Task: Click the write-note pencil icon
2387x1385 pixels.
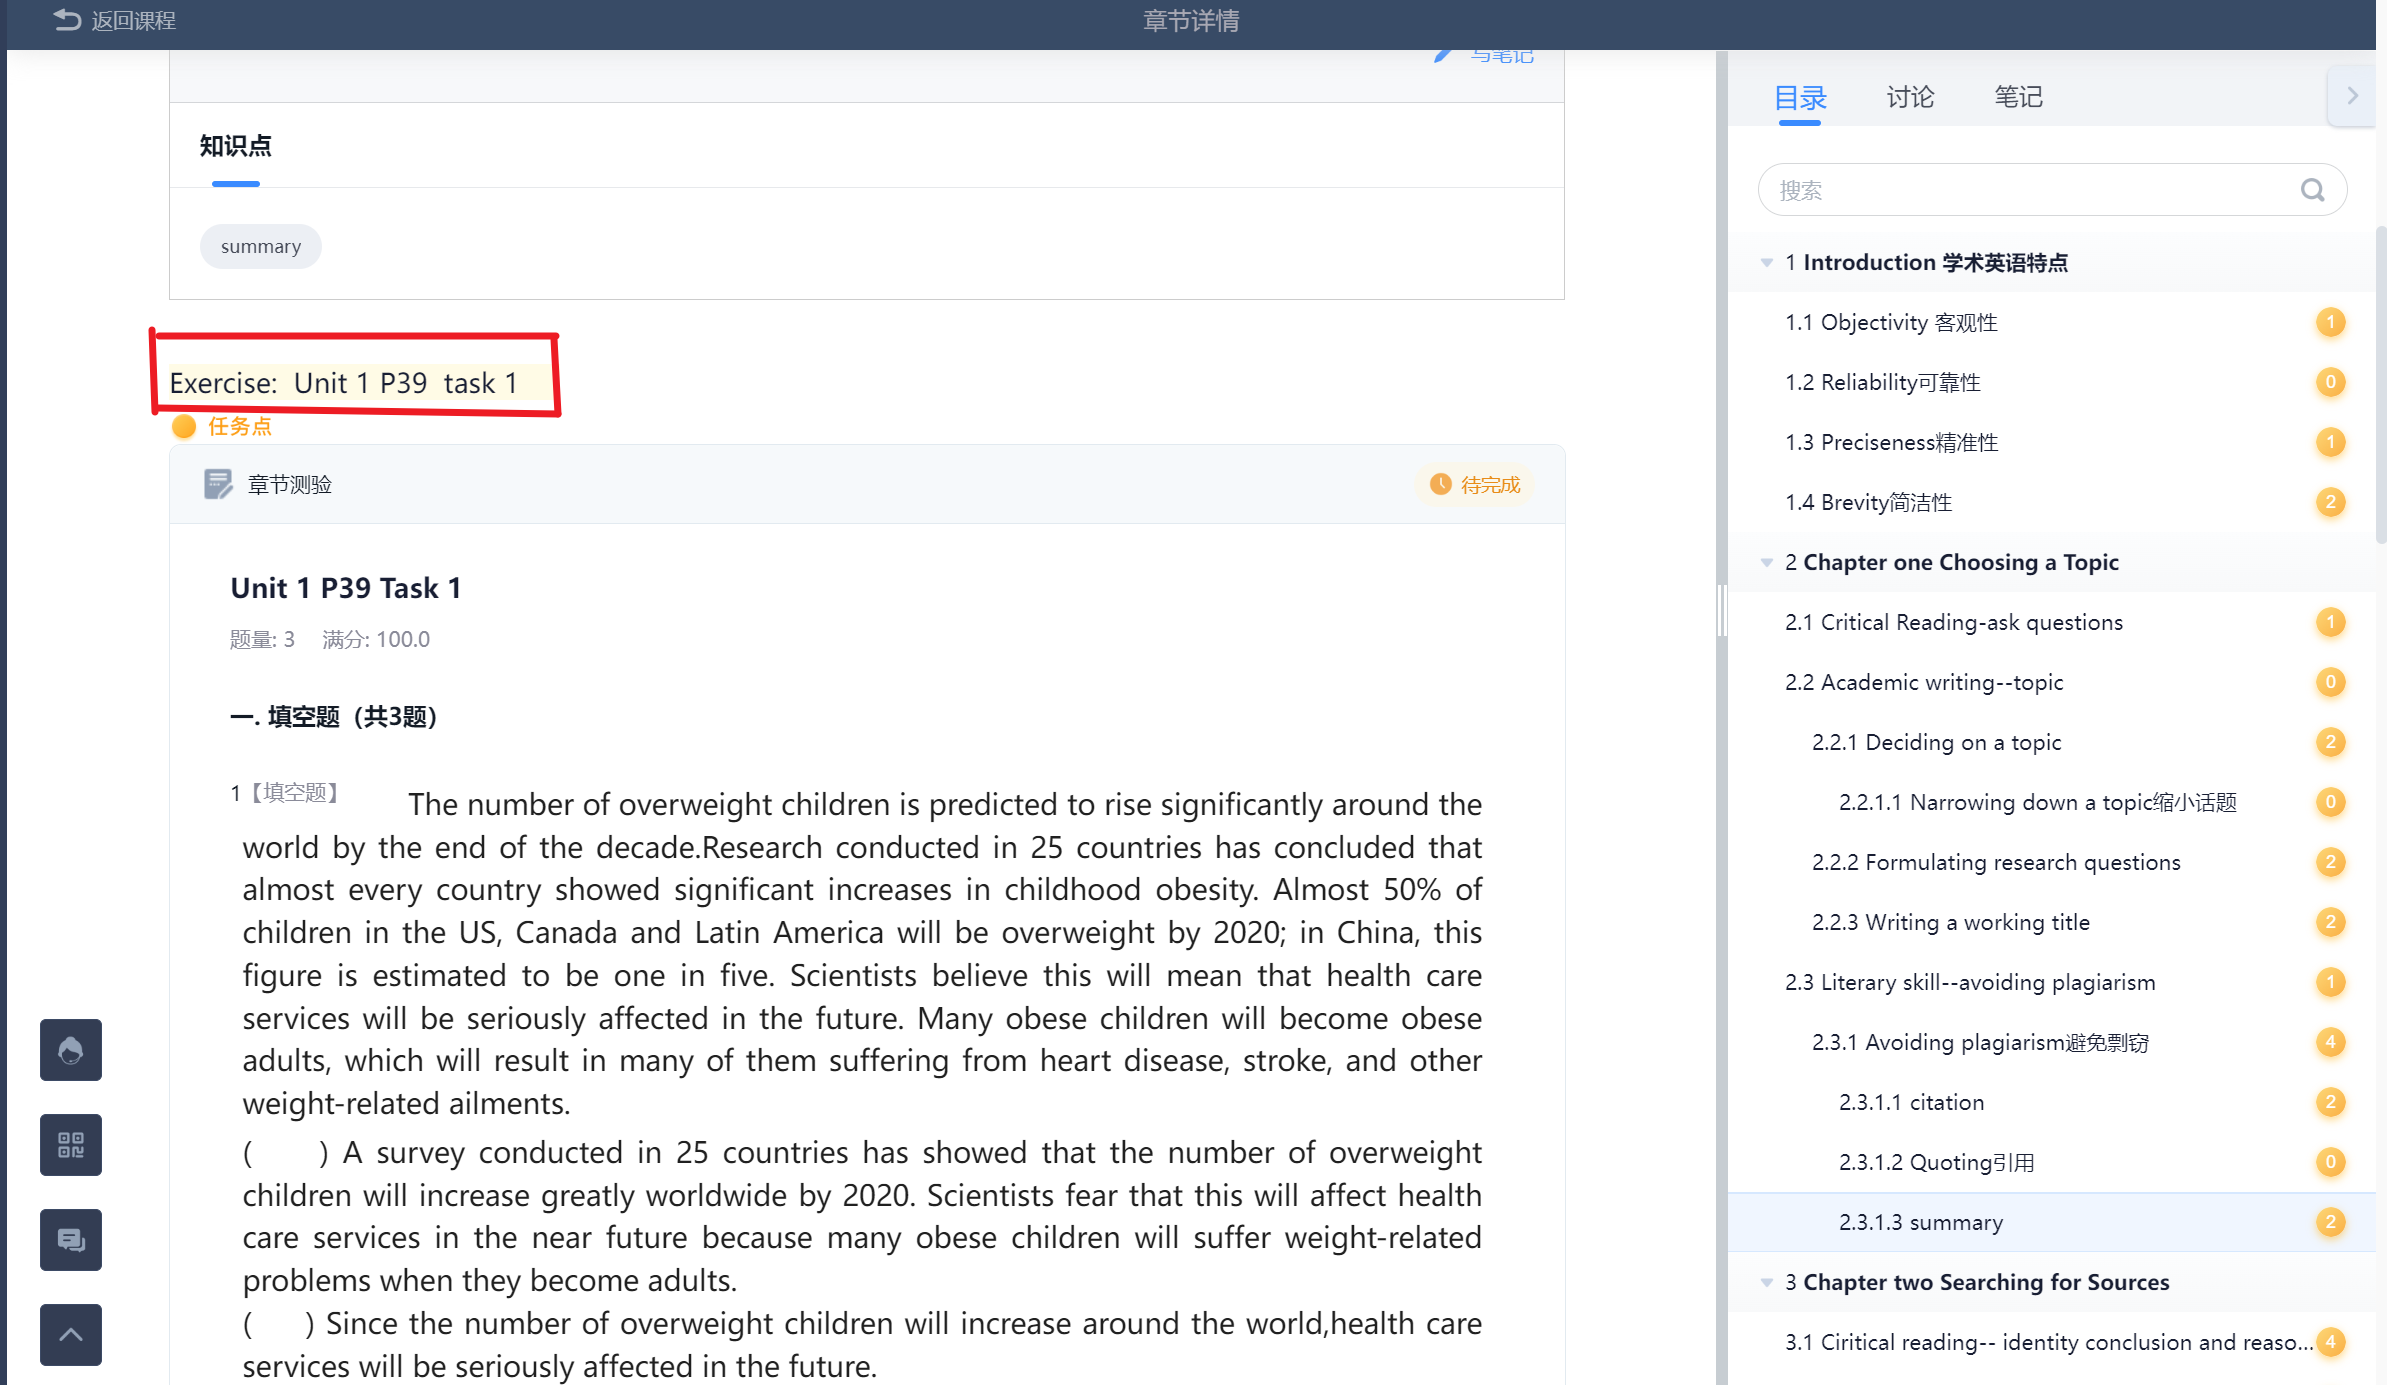Action: pyautogui.click(x=1442, y=56)
